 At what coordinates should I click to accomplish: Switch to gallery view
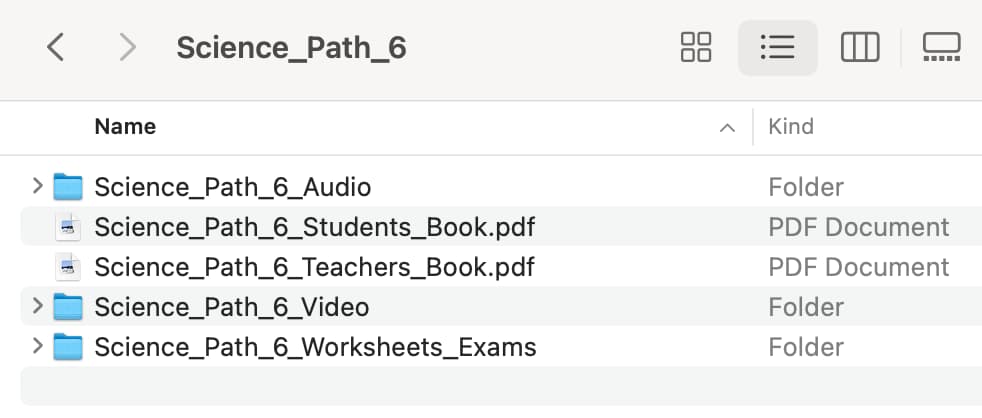click(x=941, y=48)
